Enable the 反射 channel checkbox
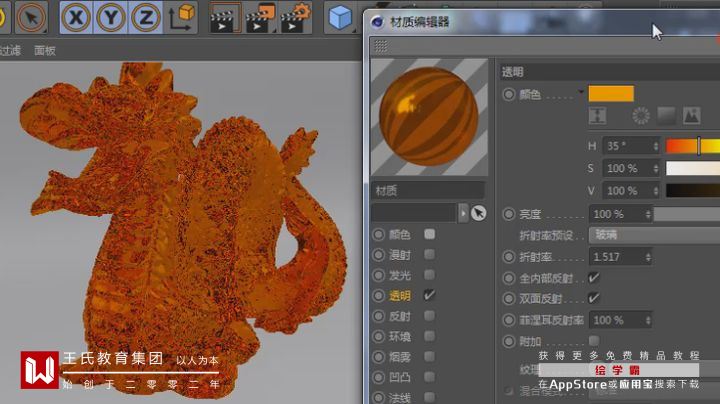This screenshot has width=720, height=404. pos(430,315)
